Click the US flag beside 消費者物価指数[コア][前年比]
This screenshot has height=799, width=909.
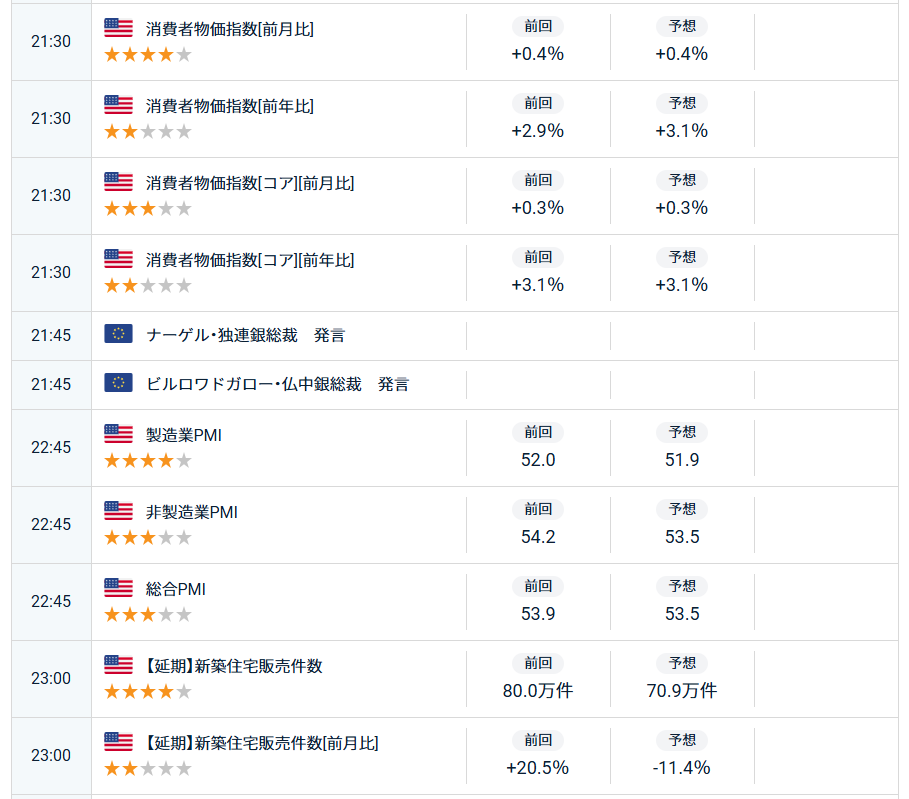[118, 259]
